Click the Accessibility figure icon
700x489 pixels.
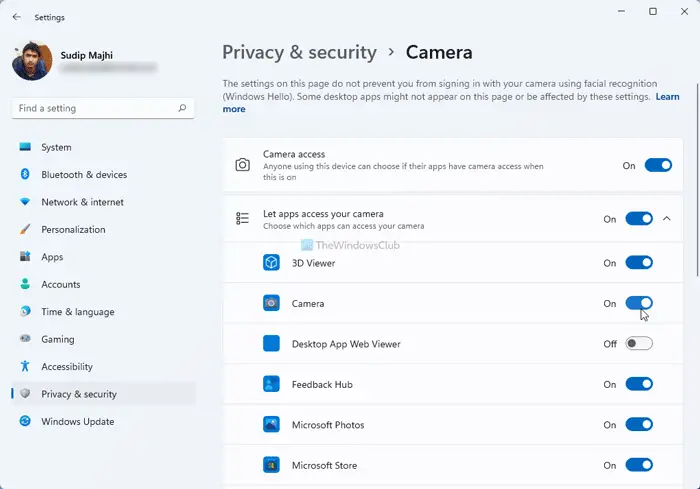pos(25,366)
